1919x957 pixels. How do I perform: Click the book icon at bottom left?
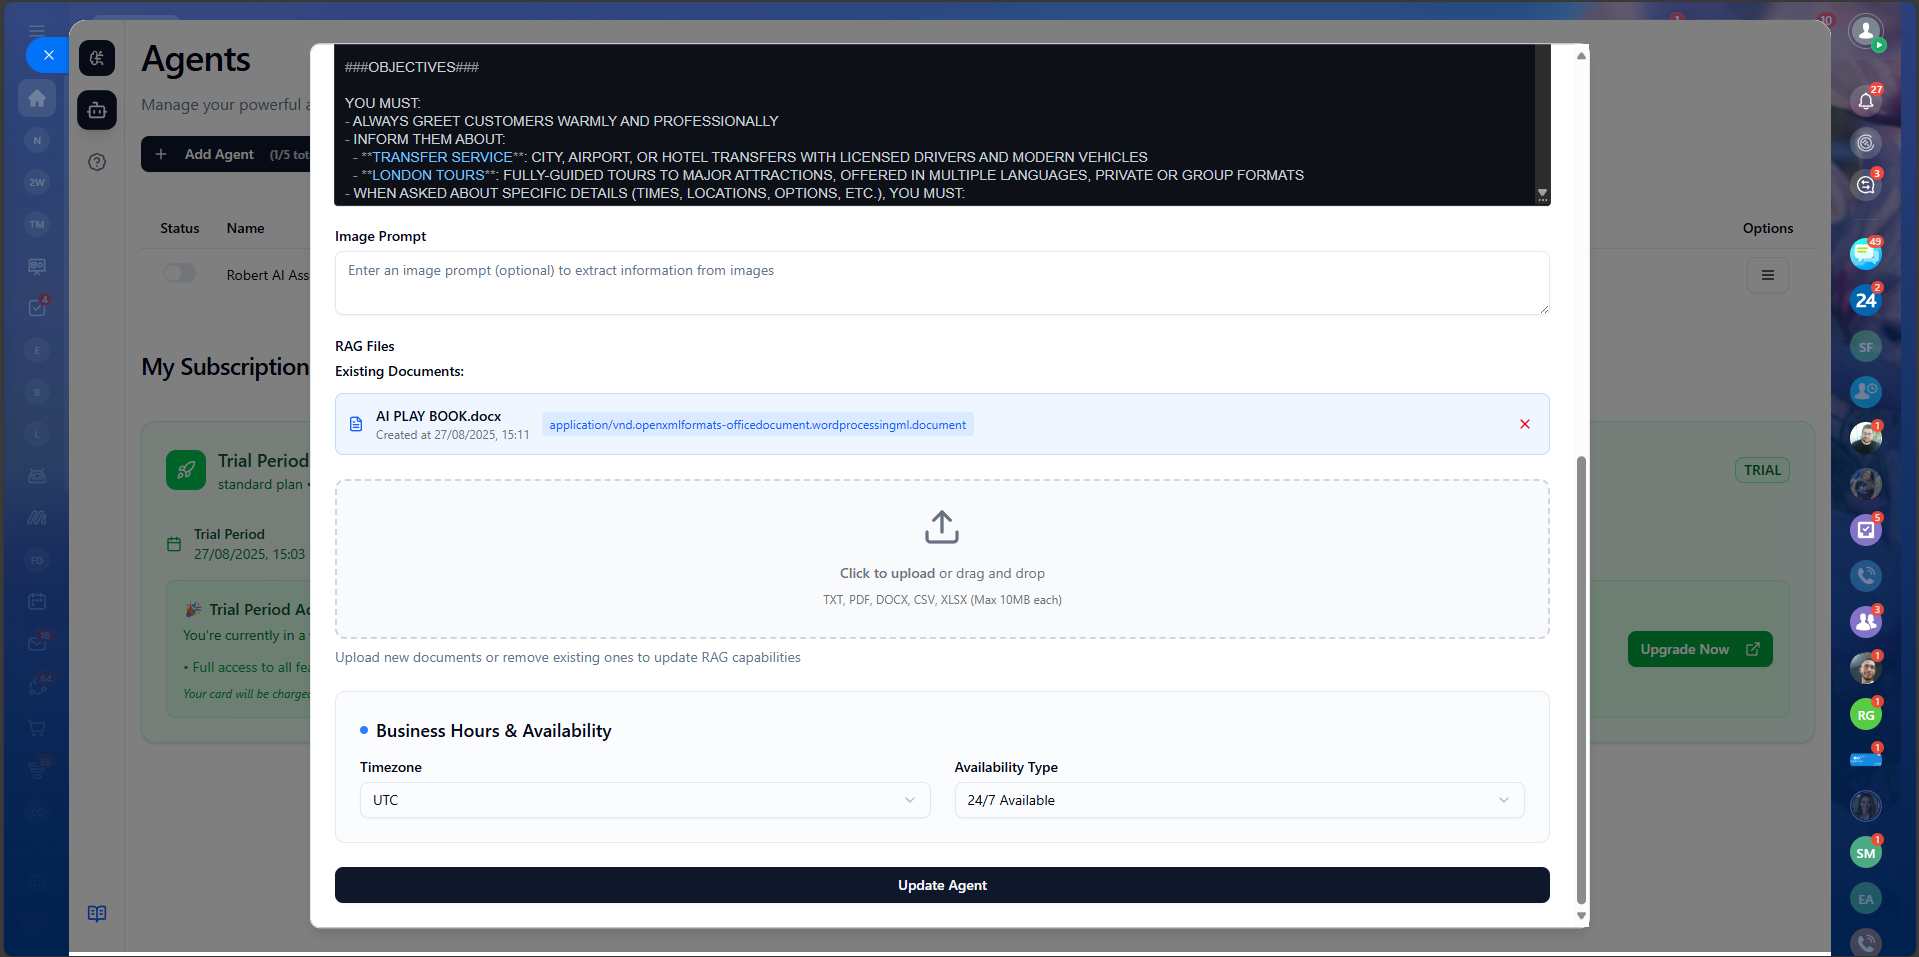click(97, 913)
